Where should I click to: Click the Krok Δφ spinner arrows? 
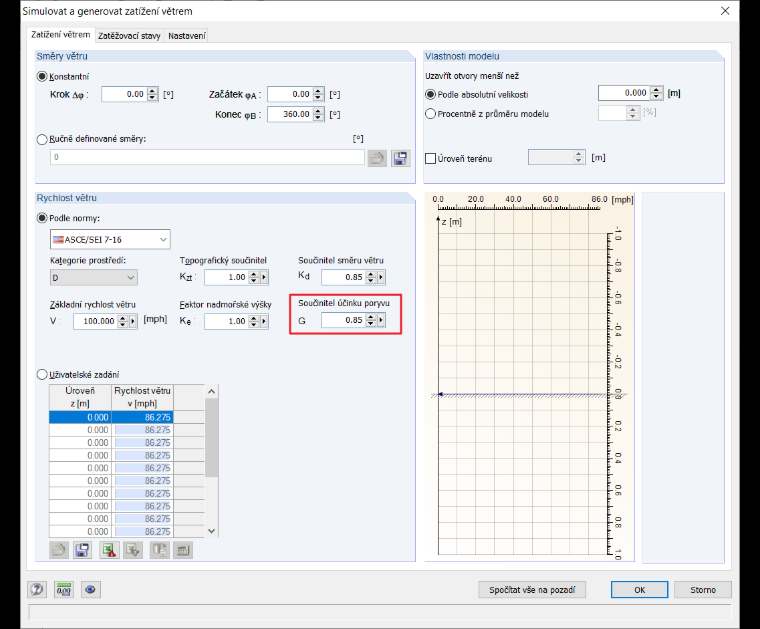click(x=153, y=94)
